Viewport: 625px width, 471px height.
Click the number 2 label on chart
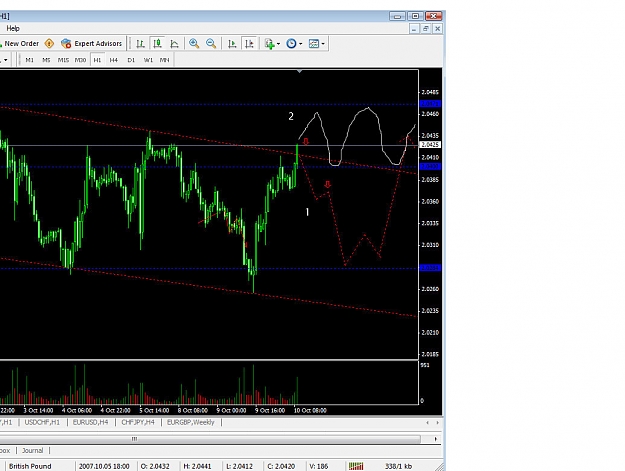pyautogui.click(x=291, y=116)
